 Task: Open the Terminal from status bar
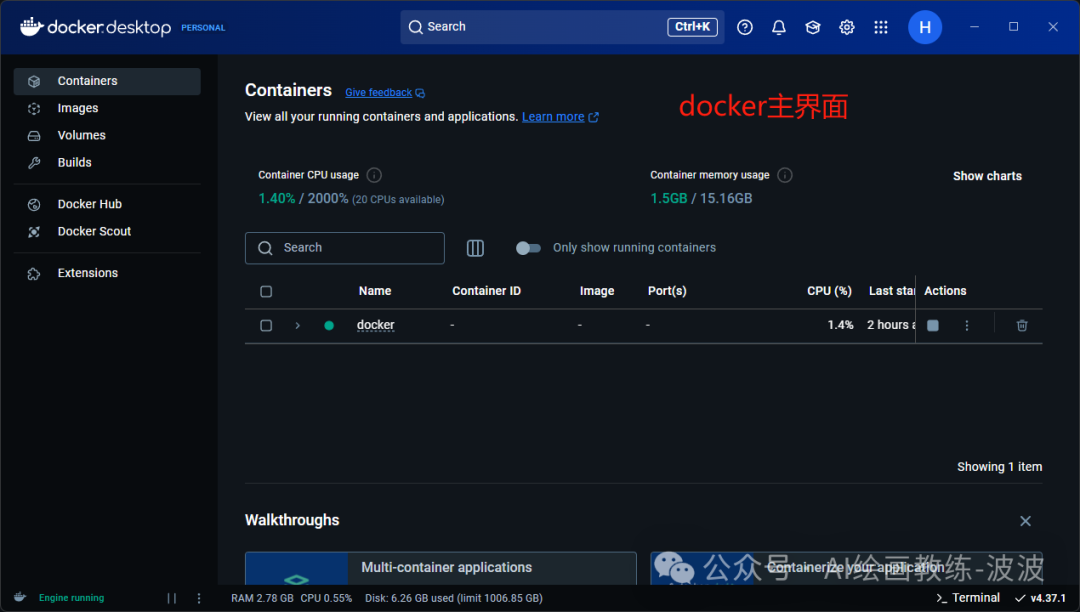coord(968,598)
